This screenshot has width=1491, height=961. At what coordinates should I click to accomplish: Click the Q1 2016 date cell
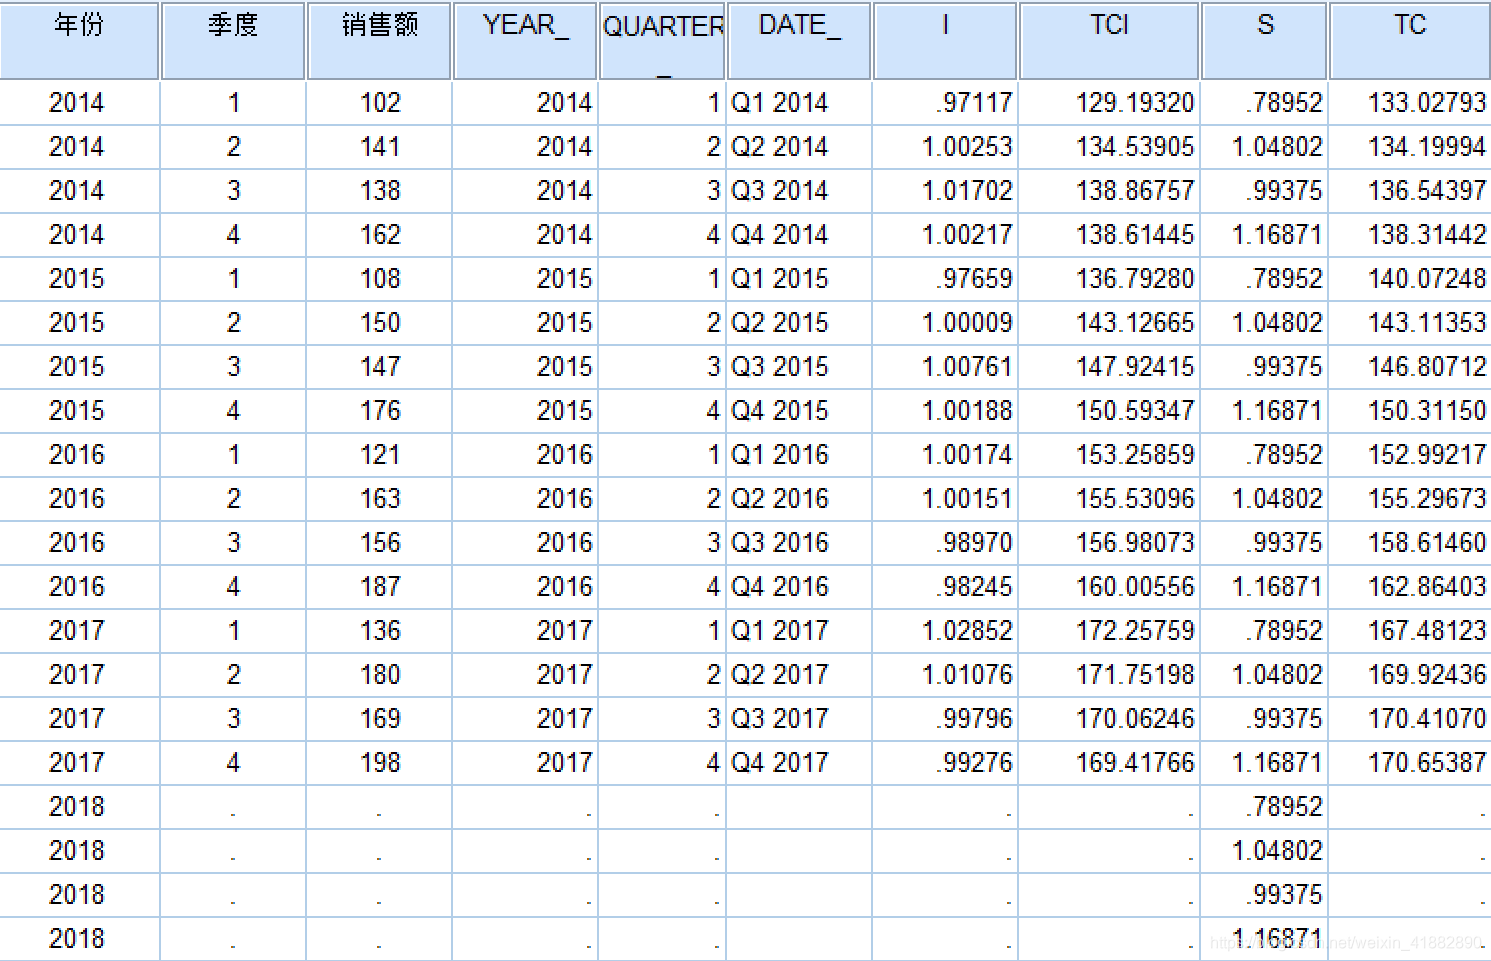(799, 455)
